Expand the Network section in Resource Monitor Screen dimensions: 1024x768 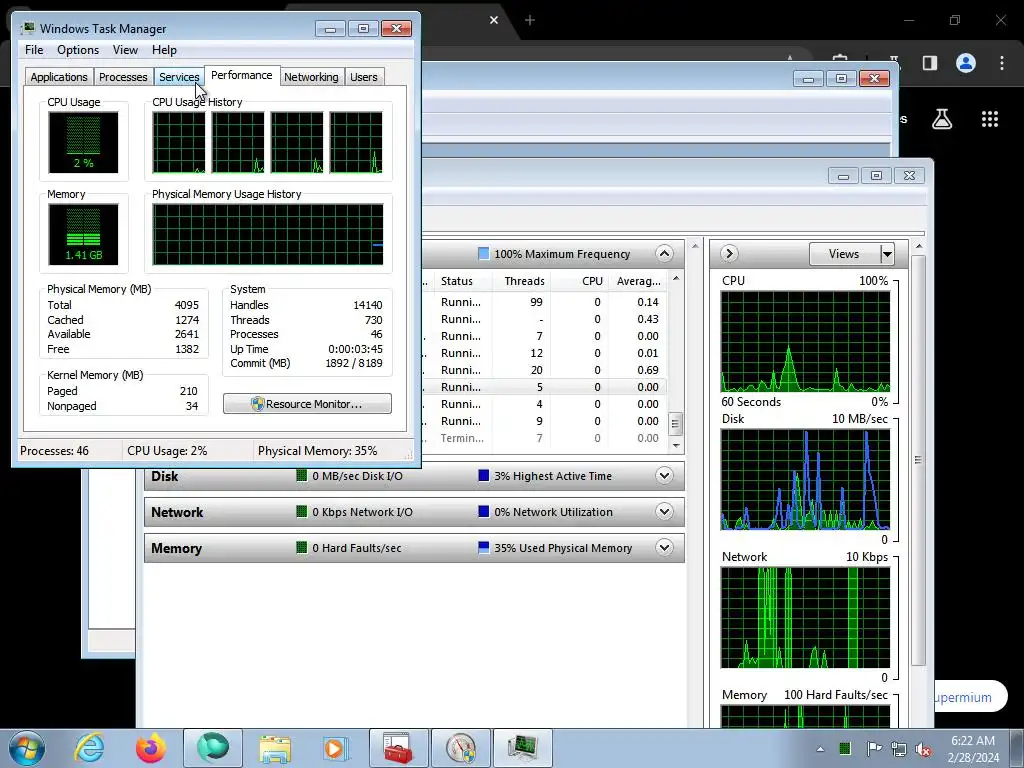coord(664,511)
